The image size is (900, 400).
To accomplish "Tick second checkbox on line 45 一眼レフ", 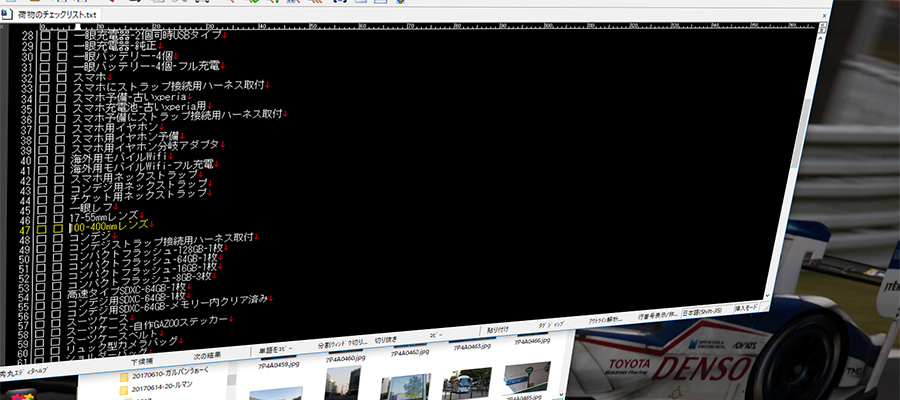I will pyautogui.click(x=60, y=206).
